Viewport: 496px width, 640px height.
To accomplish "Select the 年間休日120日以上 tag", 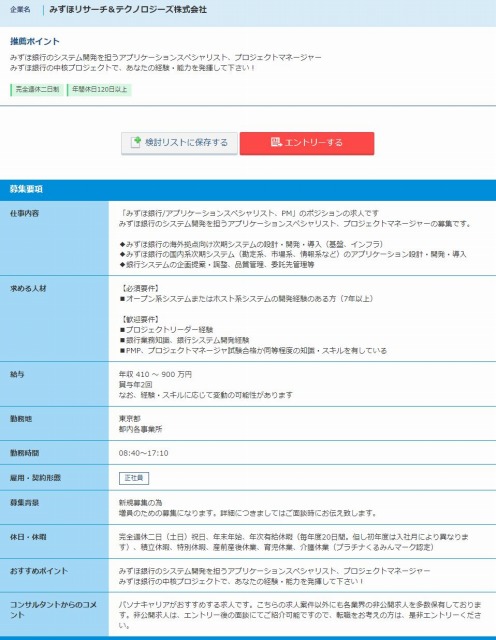I will coord(99,89).
